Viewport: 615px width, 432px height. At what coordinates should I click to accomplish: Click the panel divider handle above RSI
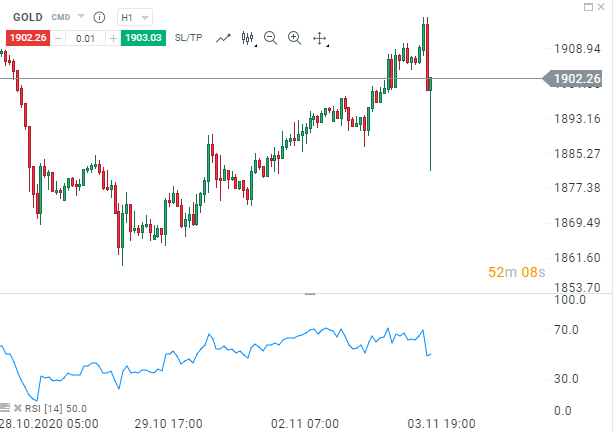pyautogui.click(x=309, y=294)
